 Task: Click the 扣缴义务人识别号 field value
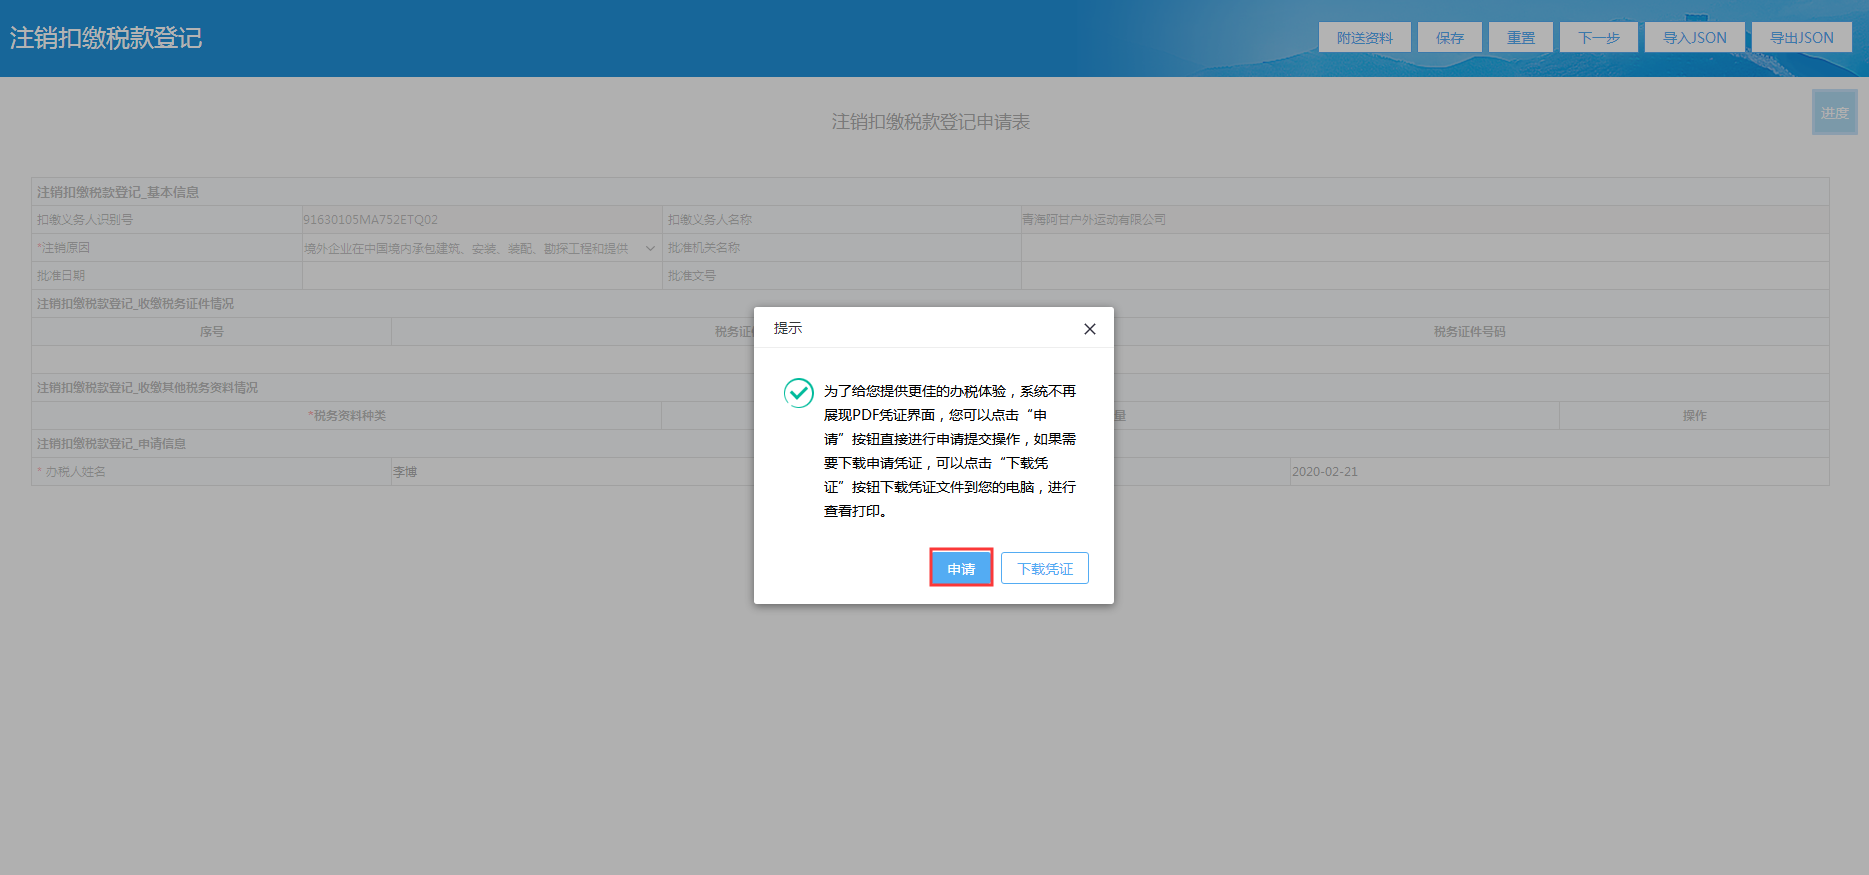(481, 220)
